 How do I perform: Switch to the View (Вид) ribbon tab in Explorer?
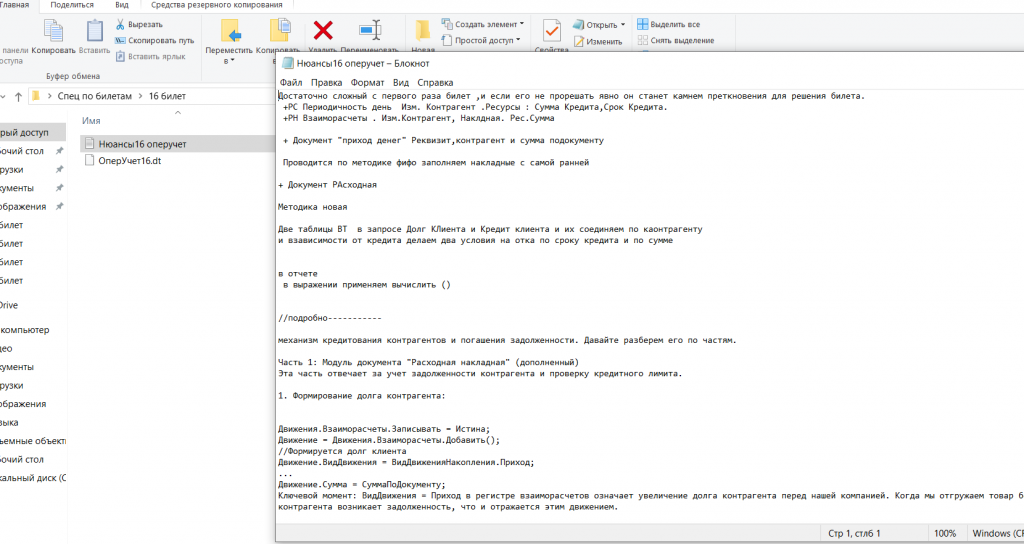[121, 5]
